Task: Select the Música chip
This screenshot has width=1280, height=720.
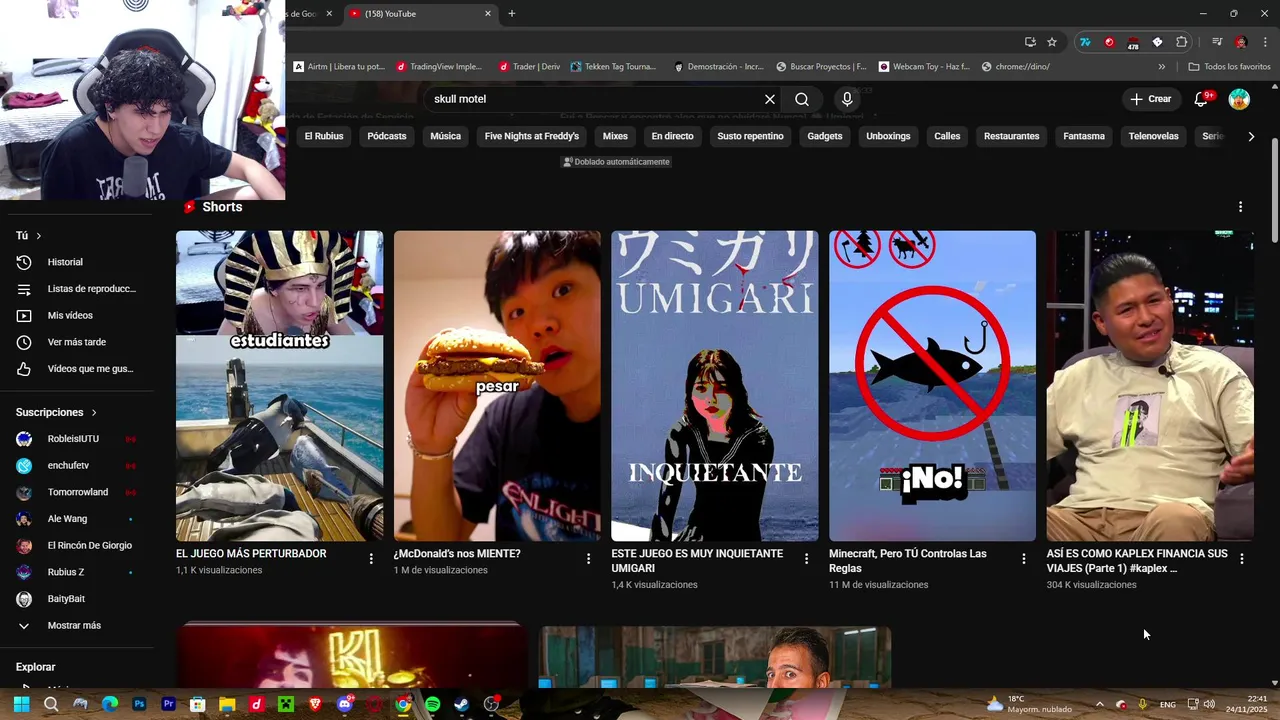Action: click(x=445, y=136)
